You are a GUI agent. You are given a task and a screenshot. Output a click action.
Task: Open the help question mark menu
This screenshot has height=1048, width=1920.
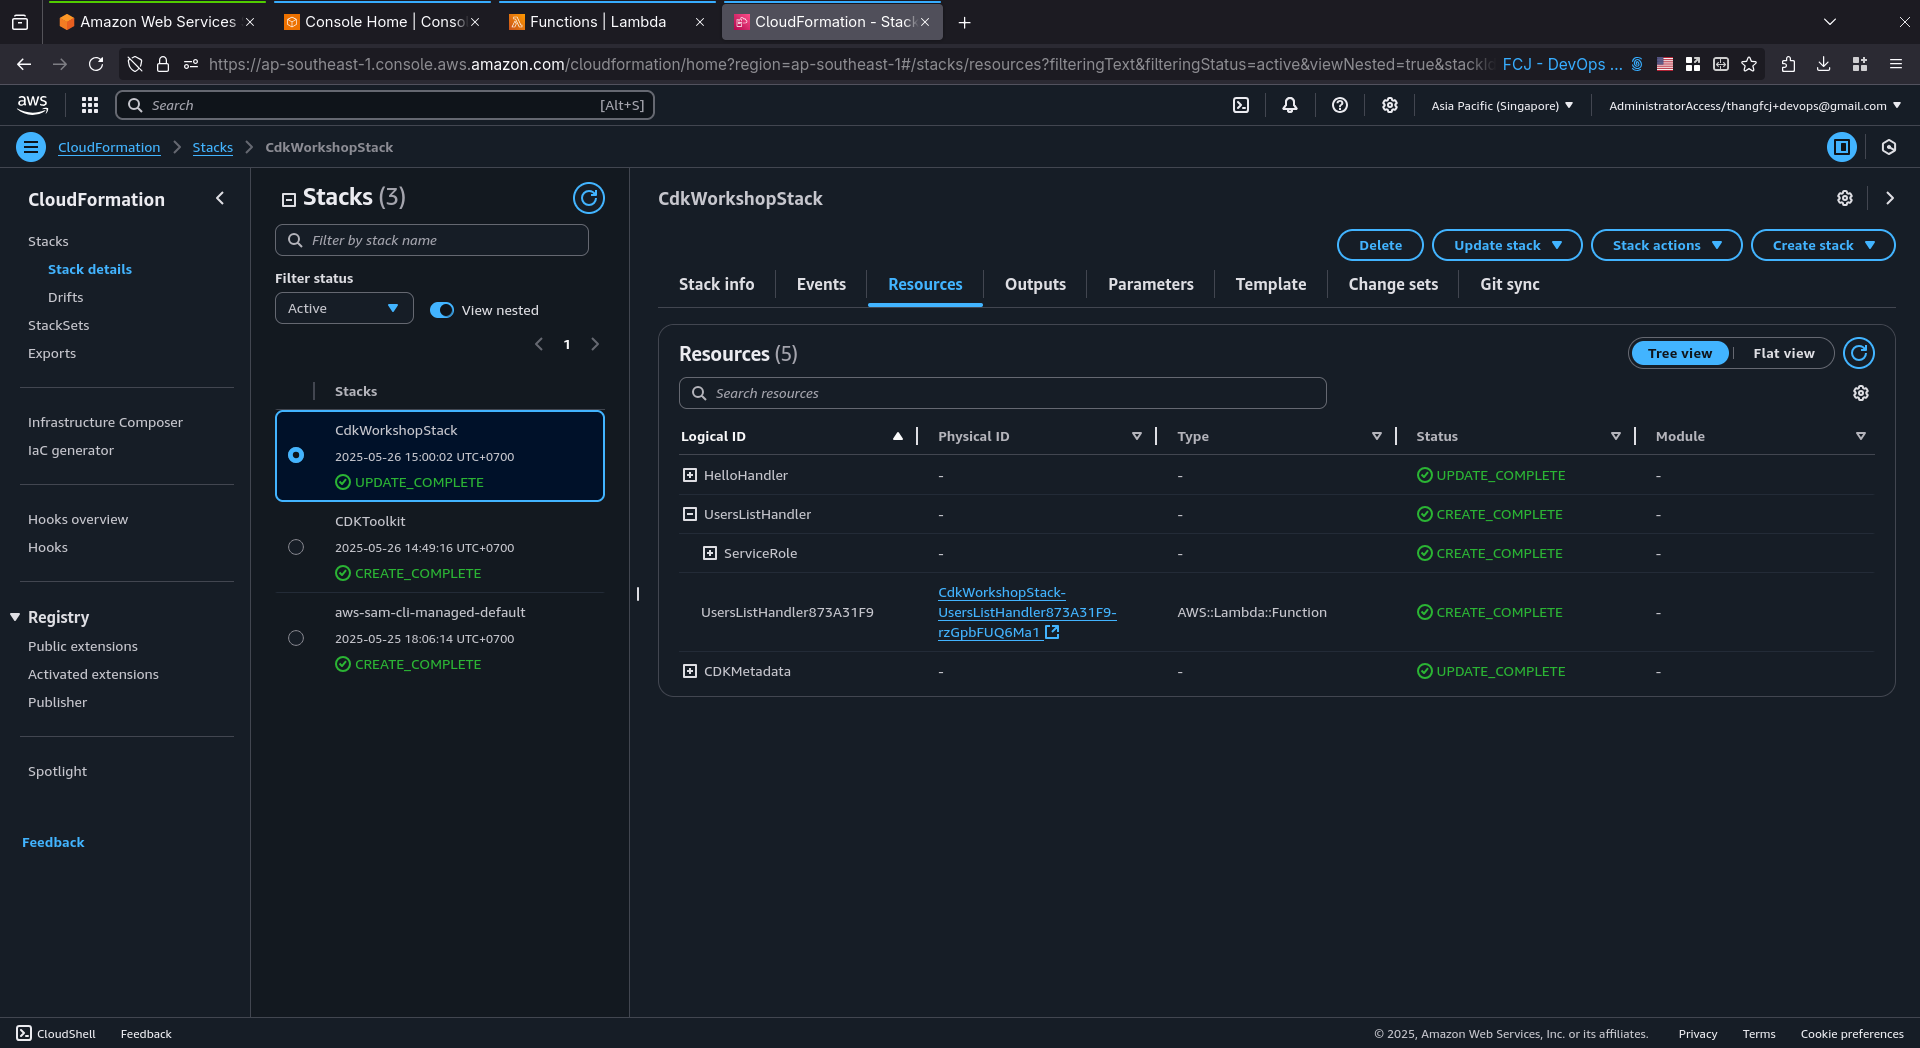pyautogui.click(x=1340, y=105)
